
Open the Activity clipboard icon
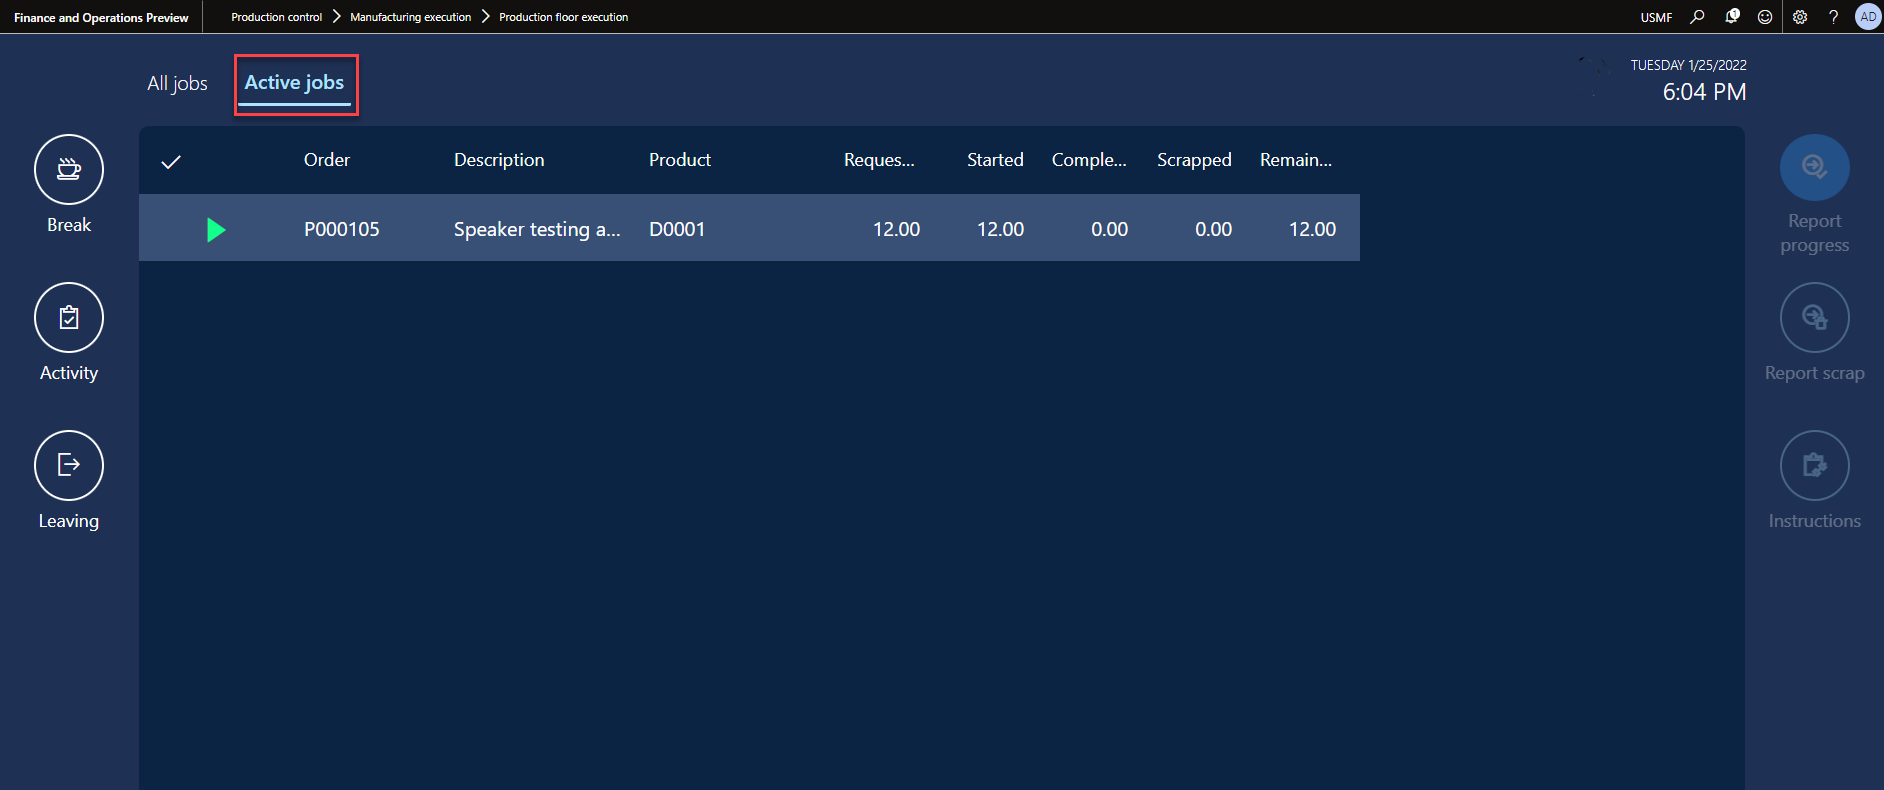coord(69,317)
